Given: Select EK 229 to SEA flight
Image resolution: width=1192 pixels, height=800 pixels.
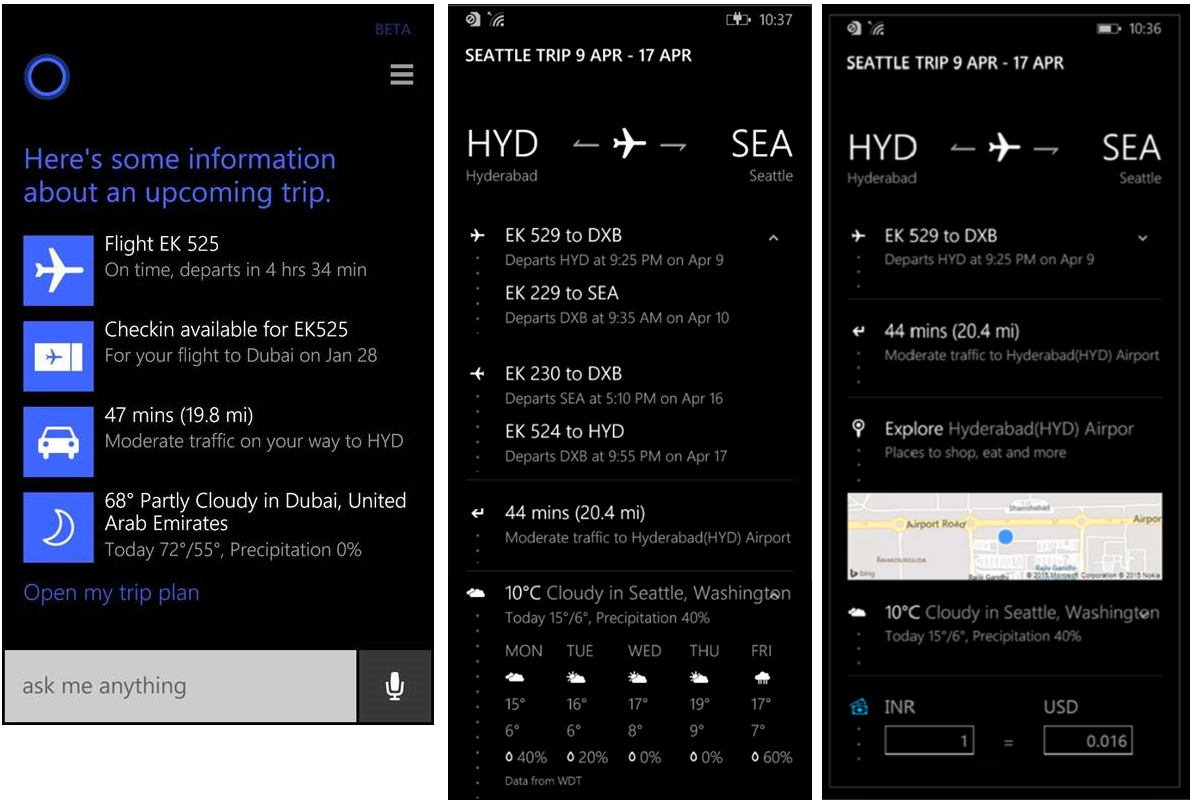Looking at the screenshot, I should coord(617,305).
